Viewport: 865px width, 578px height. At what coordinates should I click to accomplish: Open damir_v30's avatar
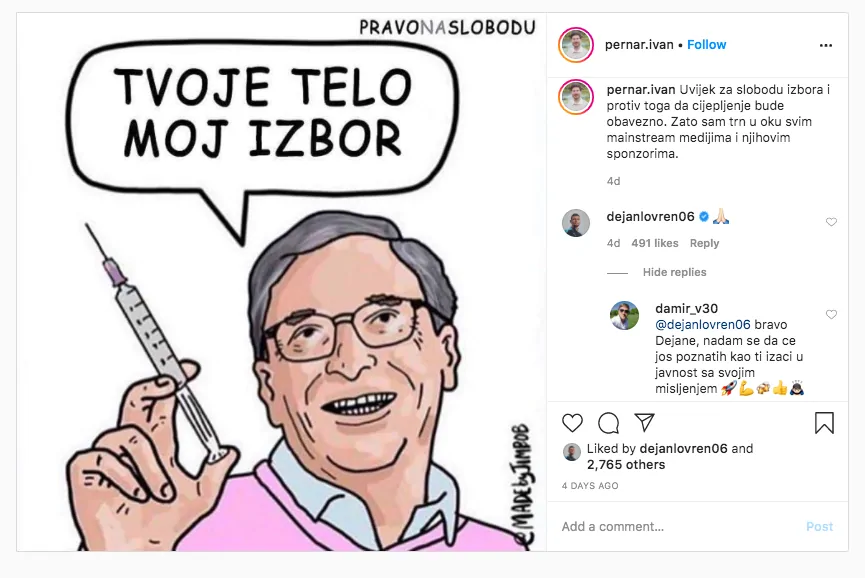[x=624, y=315]
